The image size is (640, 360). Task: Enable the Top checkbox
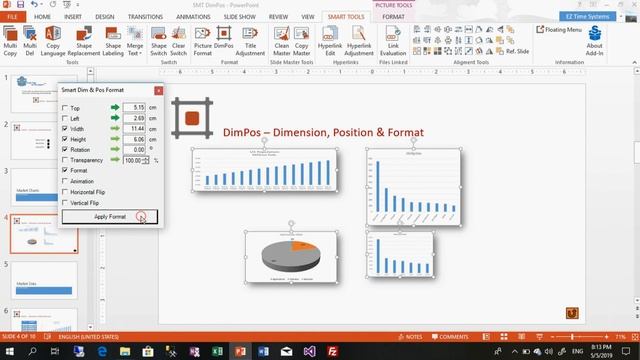pyautogui.click(x=64, y=108)
